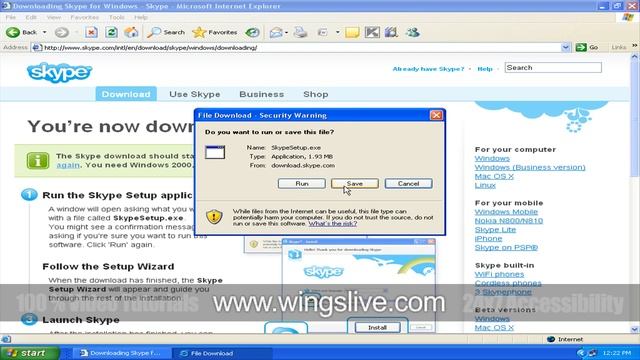Open the Windows Start menu
The width and height of the screenshot is (640, 360).
(30, 353)
